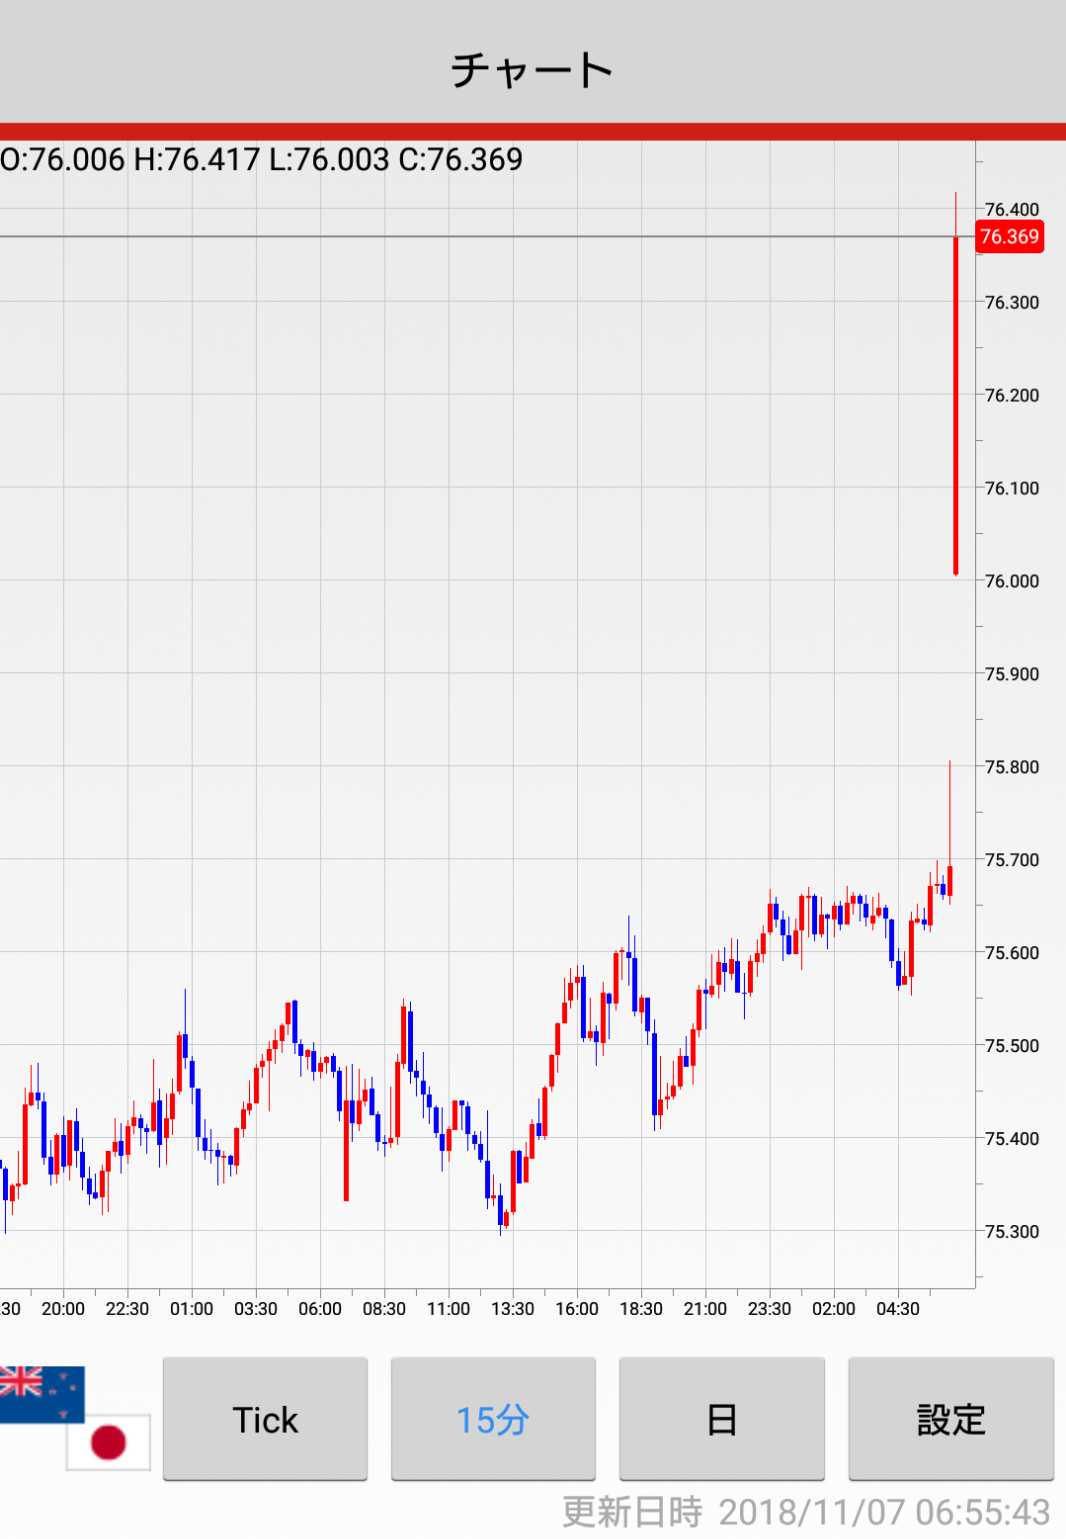Tap the Japan flag icon
This screenshot has width=1066, height=1539.
click(x=108, y=1442)
